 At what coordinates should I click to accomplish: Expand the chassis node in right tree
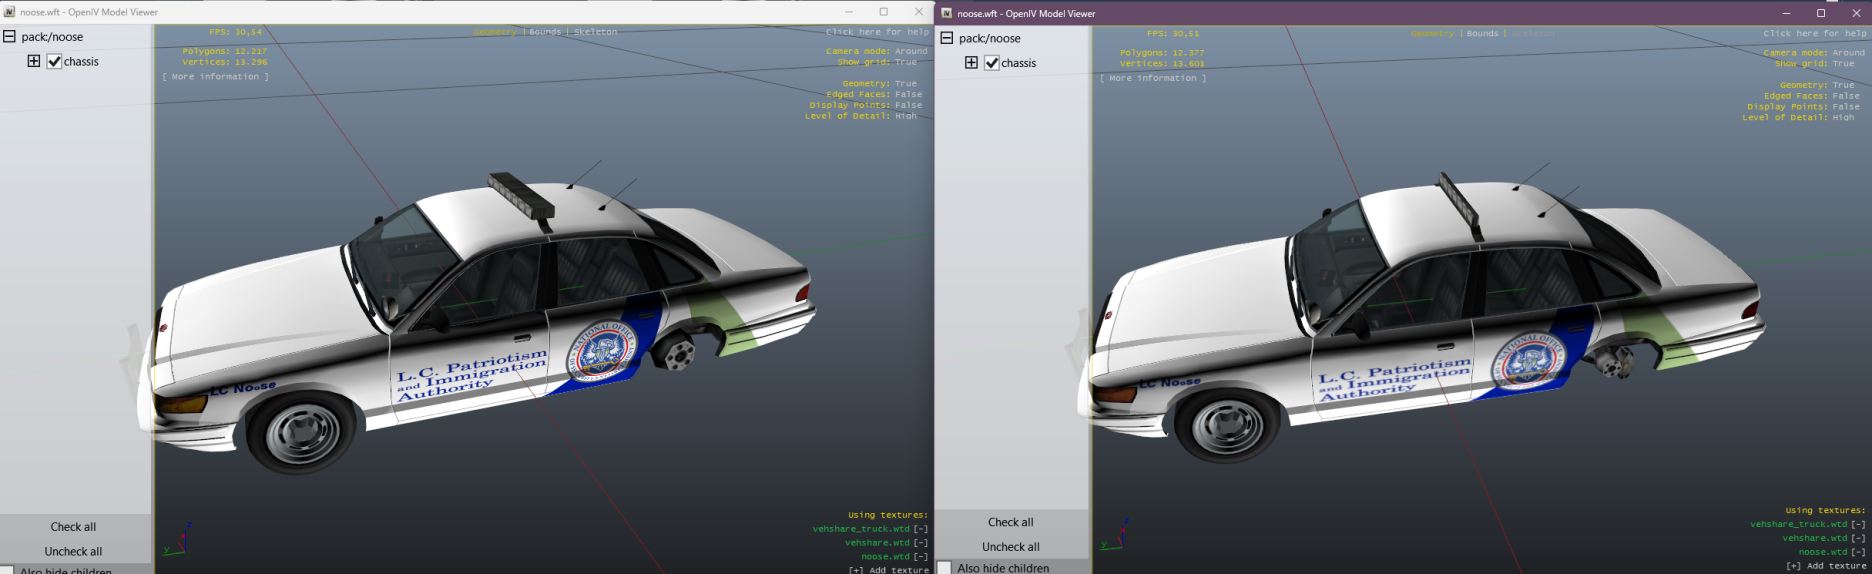point(971,63)
